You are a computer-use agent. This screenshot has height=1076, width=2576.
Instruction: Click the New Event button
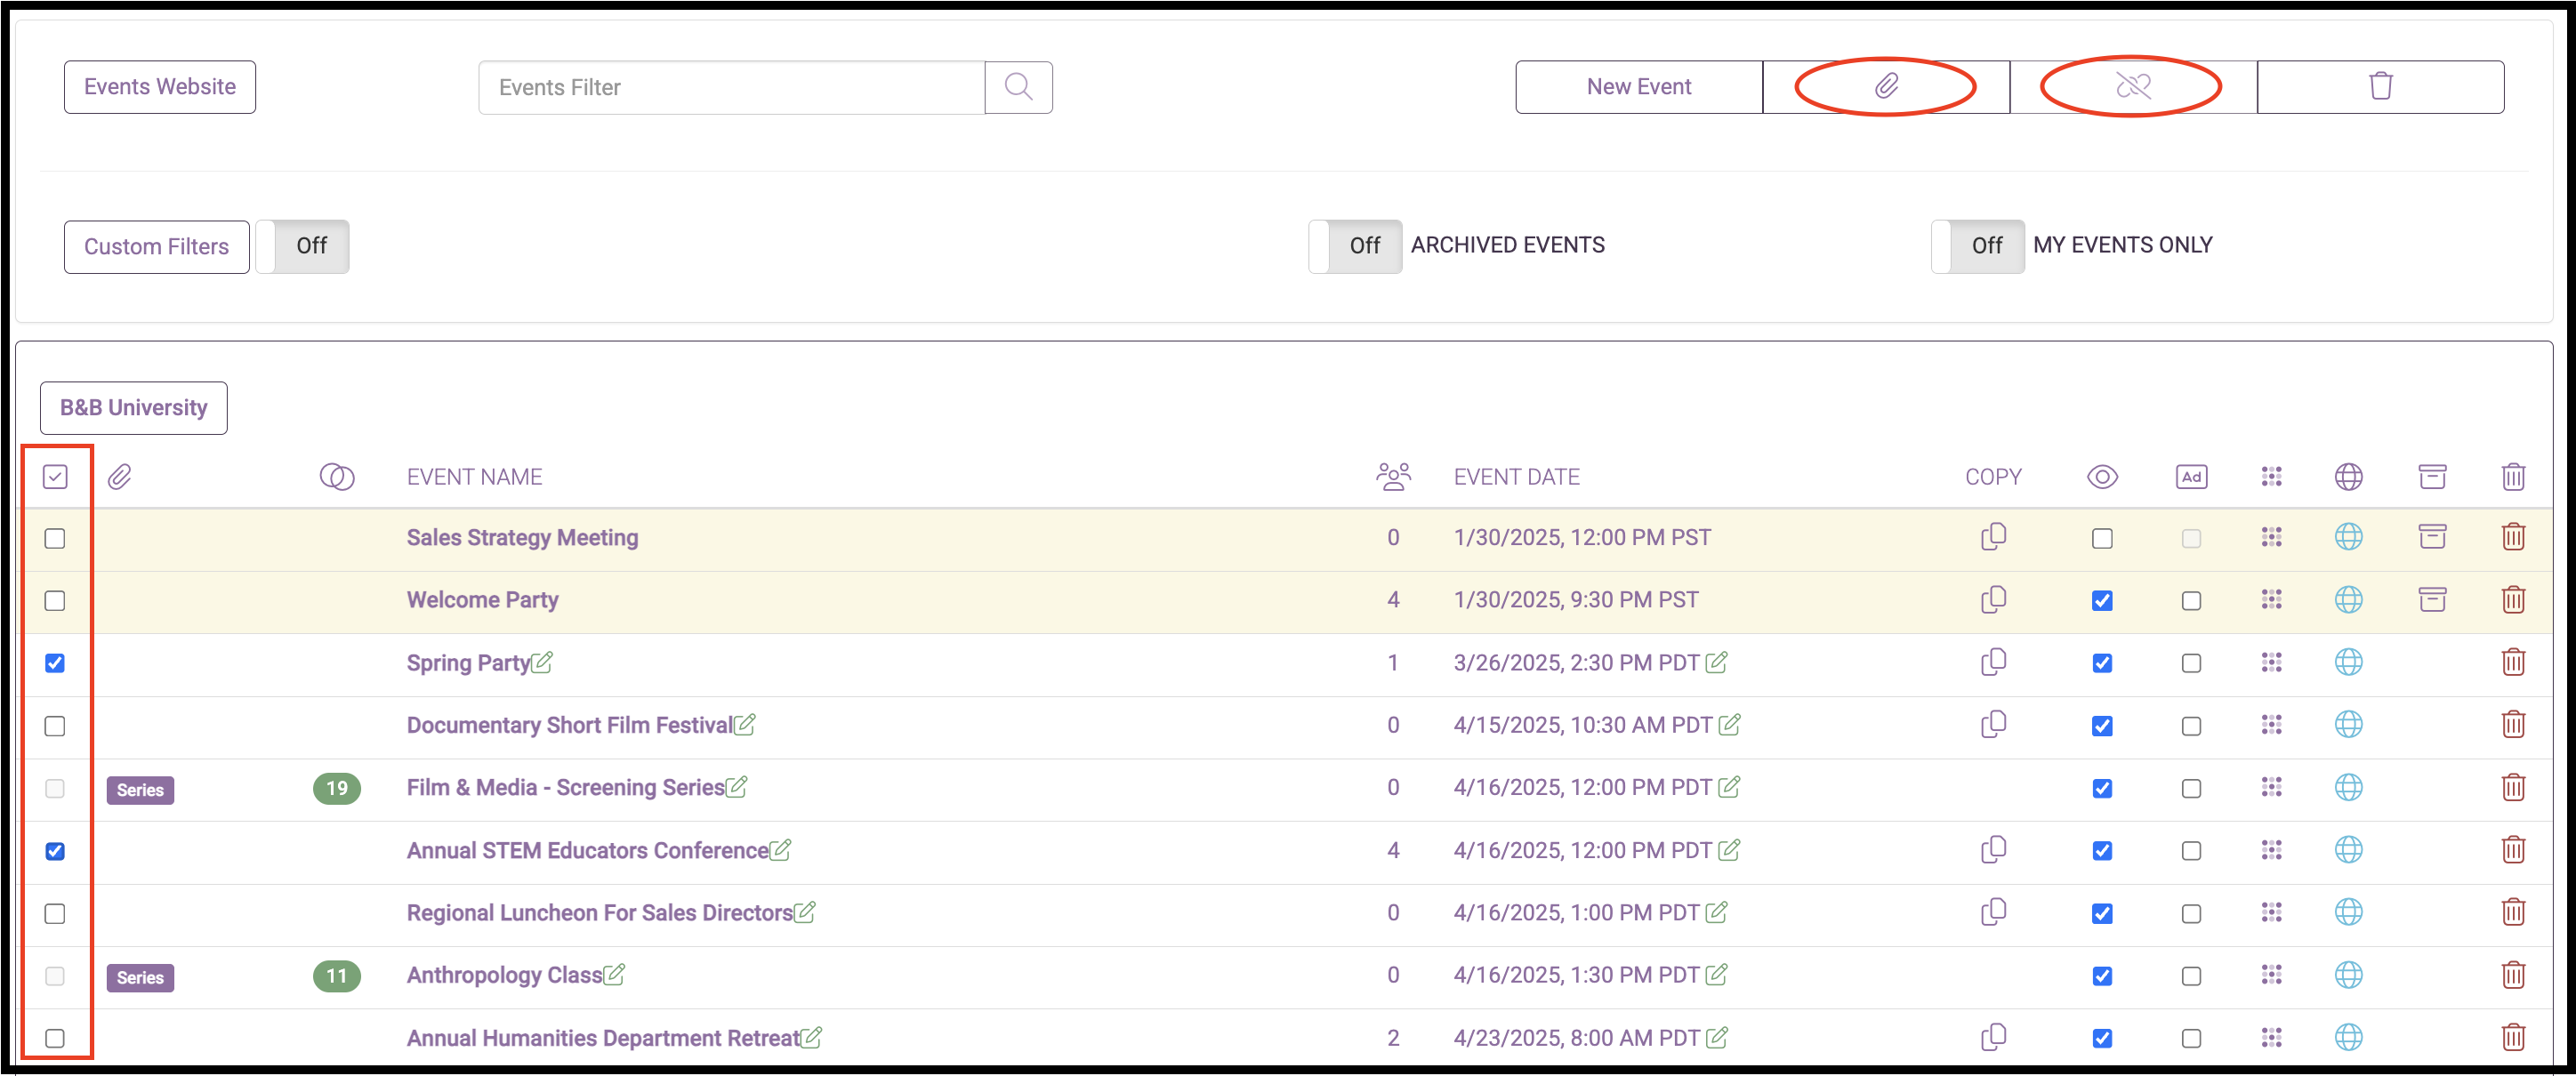tap(1638, 87)
